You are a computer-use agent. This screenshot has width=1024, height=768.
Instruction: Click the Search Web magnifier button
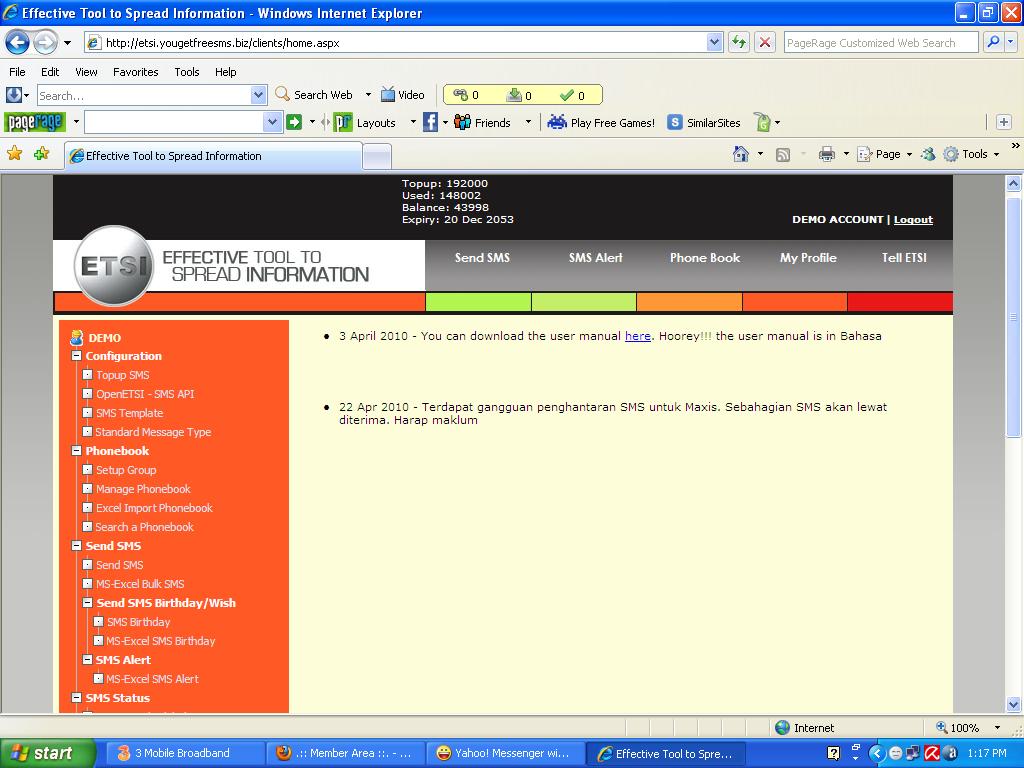(314, 95)
